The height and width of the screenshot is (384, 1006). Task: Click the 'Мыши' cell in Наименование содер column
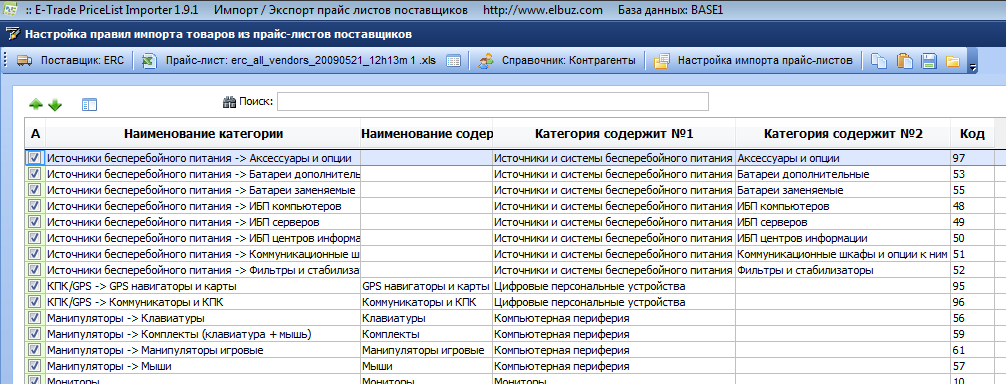427,366
